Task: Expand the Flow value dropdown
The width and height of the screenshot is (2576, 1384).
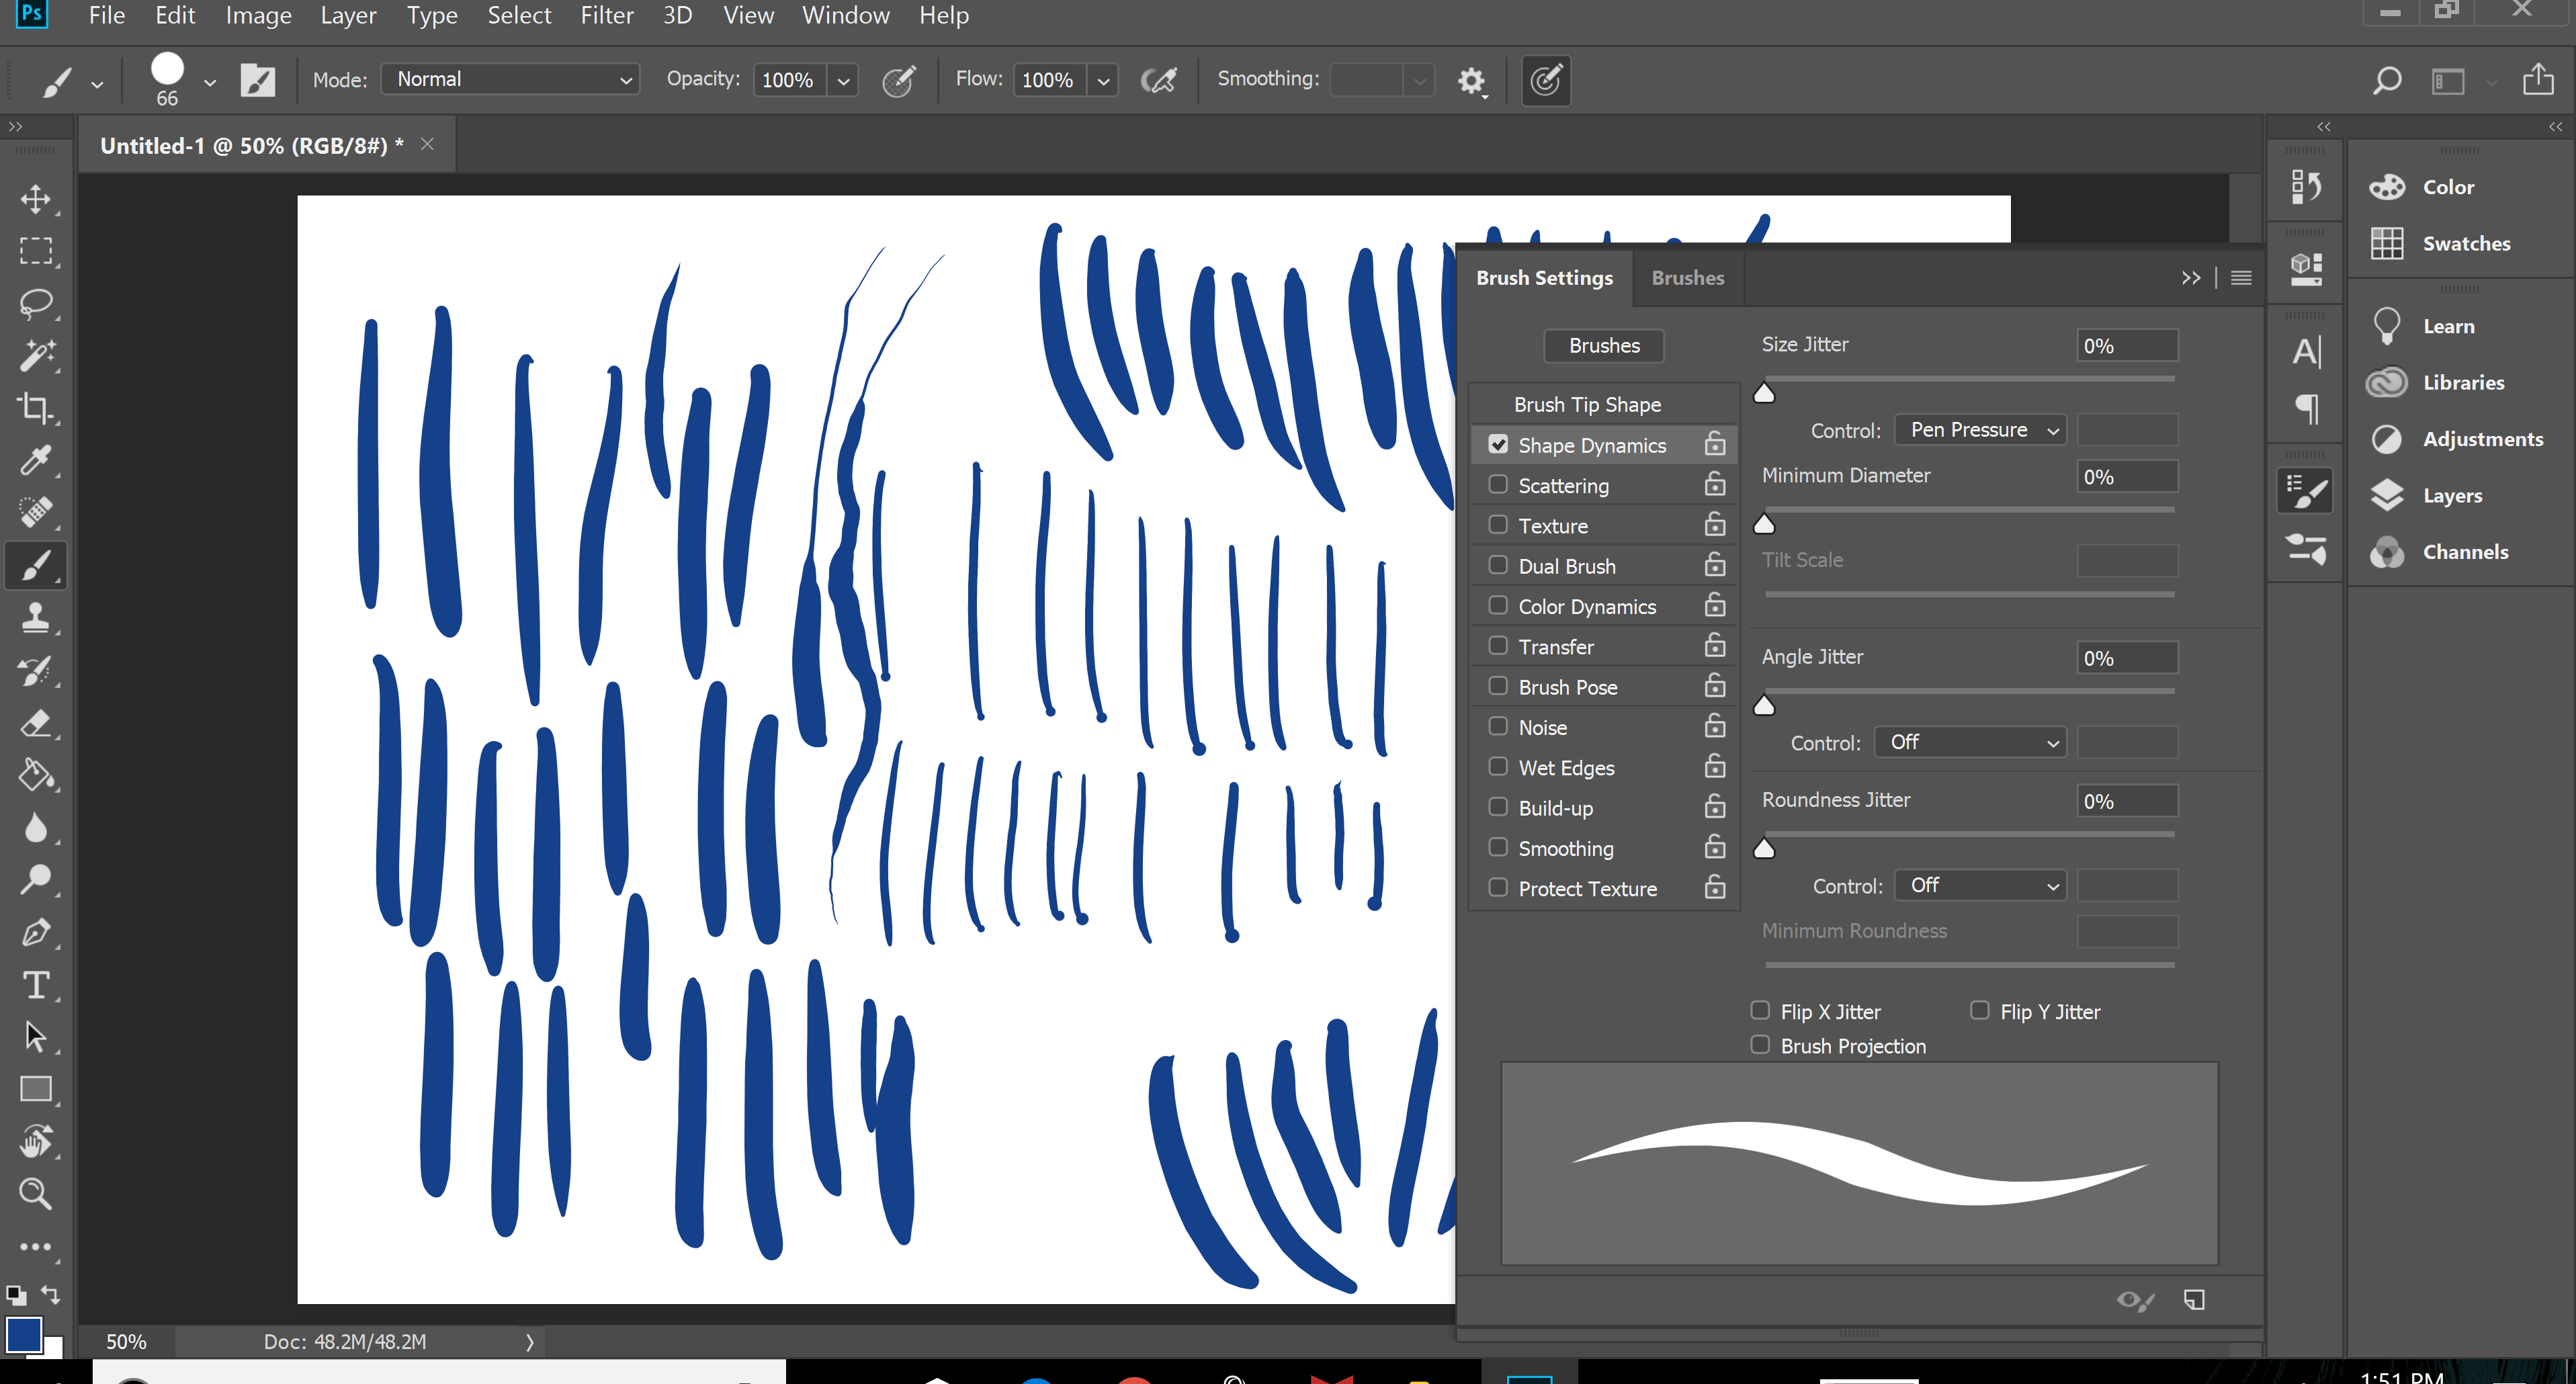Action: point(1103,80)
